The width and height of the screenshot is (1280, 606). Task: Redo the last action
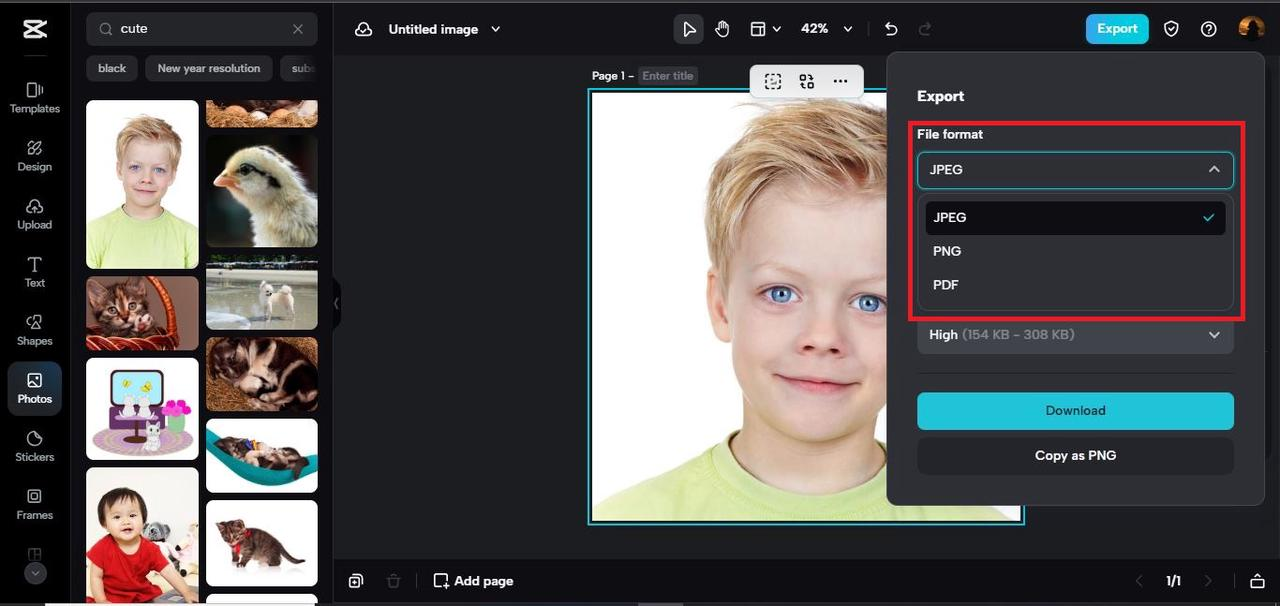pos(925,29)
